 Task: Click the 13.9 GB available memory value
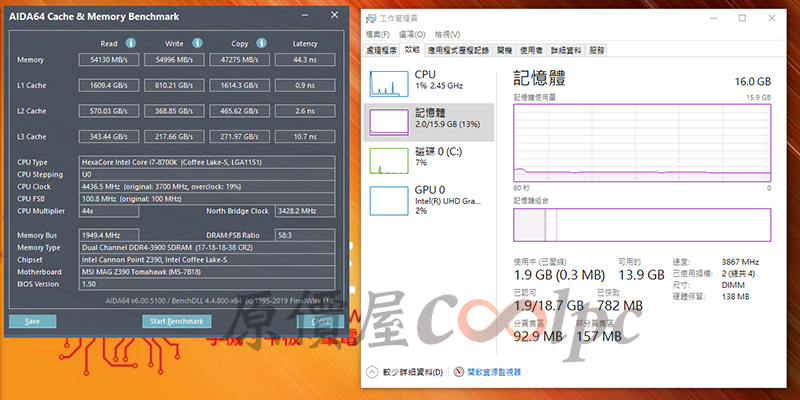641,276
